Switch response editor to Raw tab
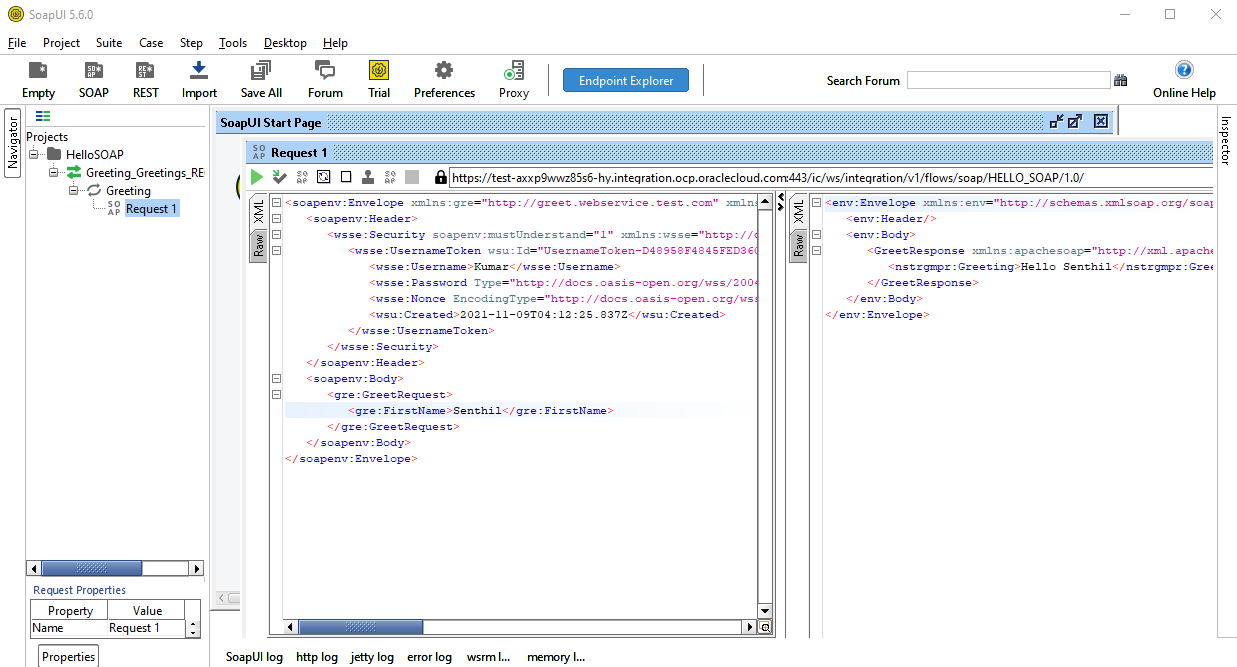This screenshot has width=1237, height=667. tap(798, 246)
